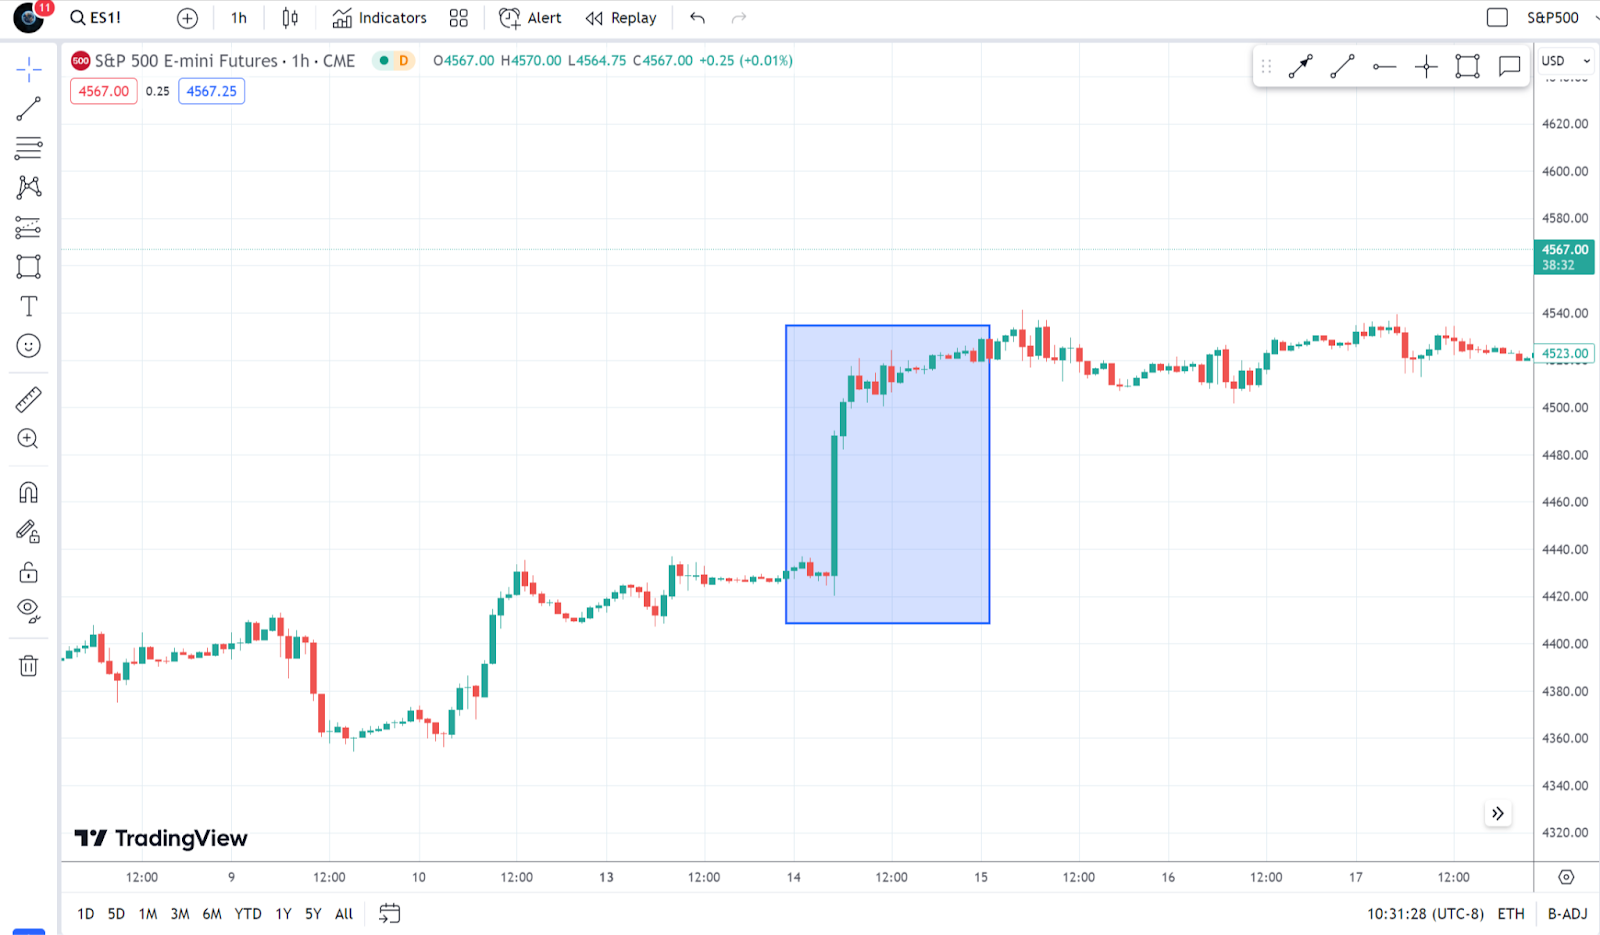Open the Fibonacci retracement tool

(28, 148)
